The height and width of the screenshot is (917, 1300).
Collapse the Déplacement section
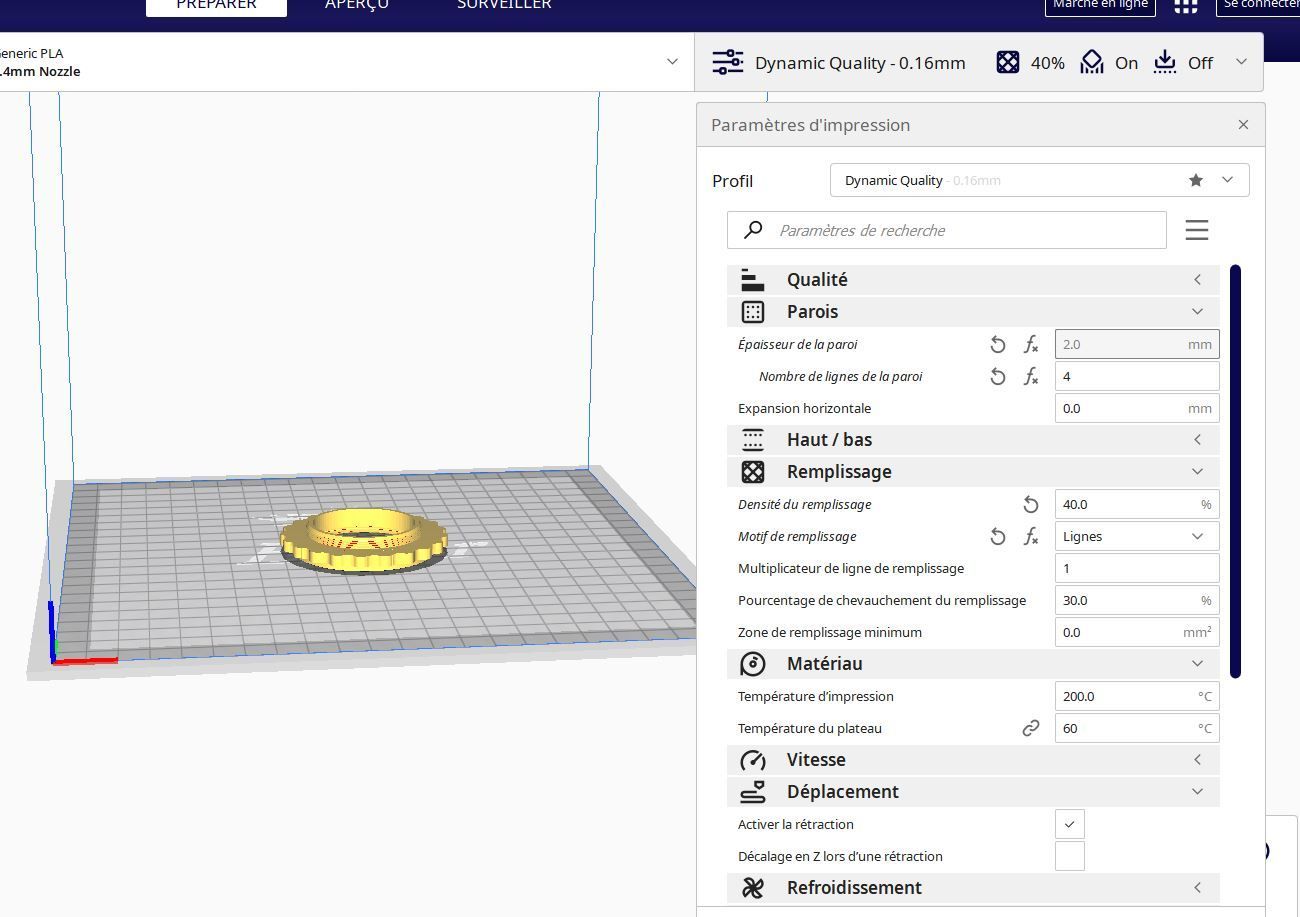(x=1198, y=792)
